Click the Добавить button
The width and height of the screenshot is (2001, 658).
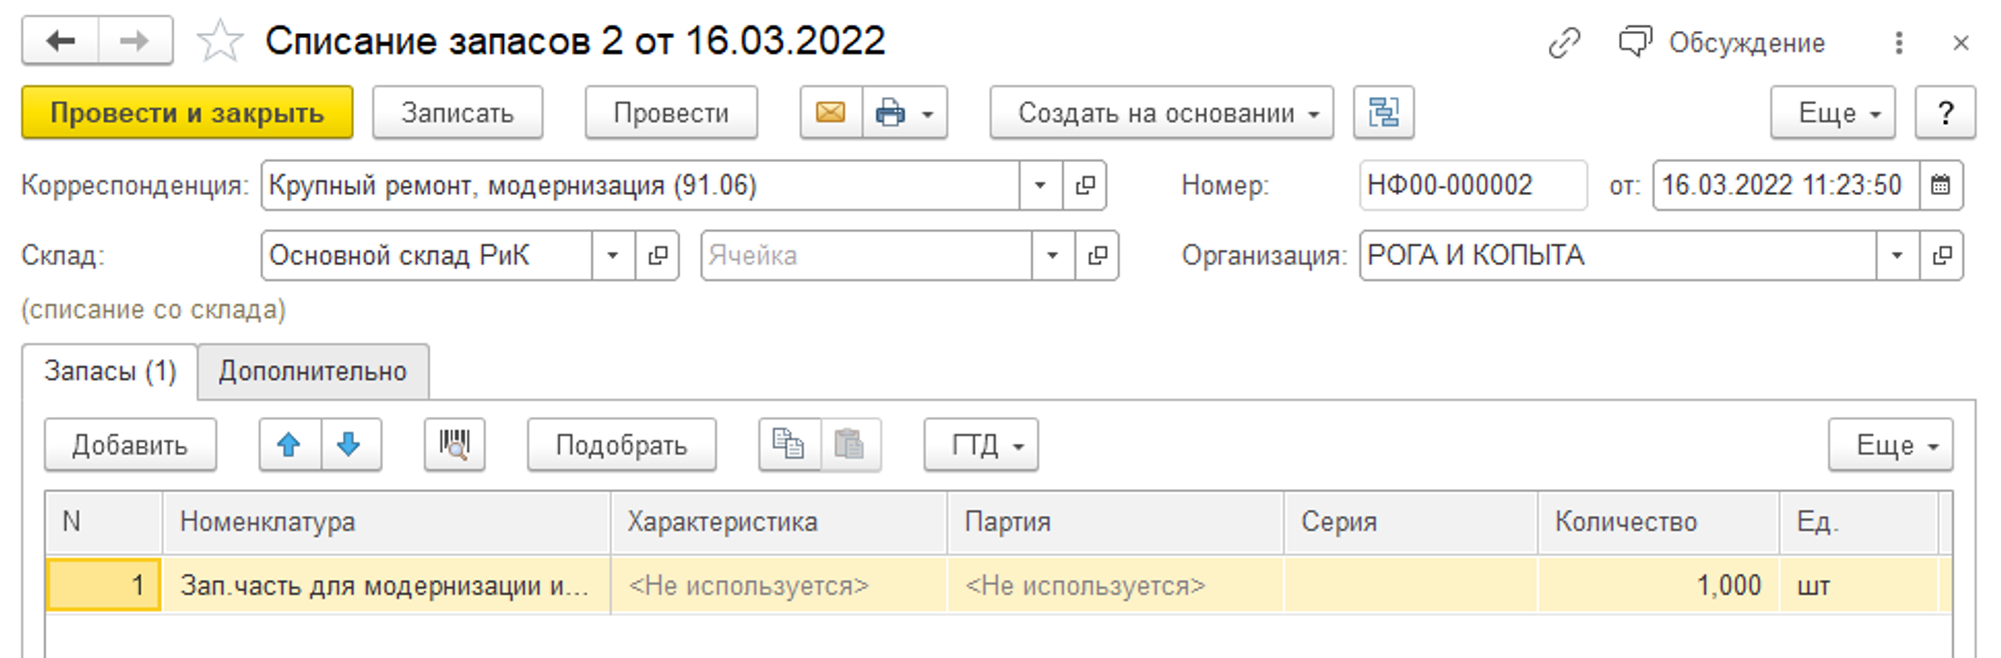(x=130, y=445)
